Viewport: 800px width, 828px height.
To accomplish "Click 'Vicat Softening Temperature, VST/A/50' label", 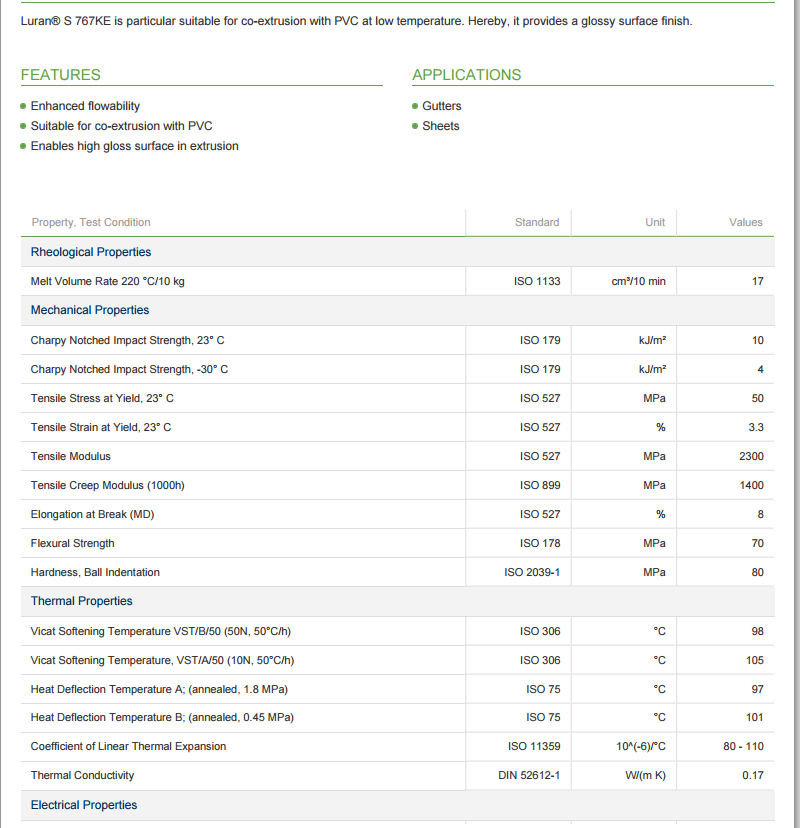I will [162, 661].
